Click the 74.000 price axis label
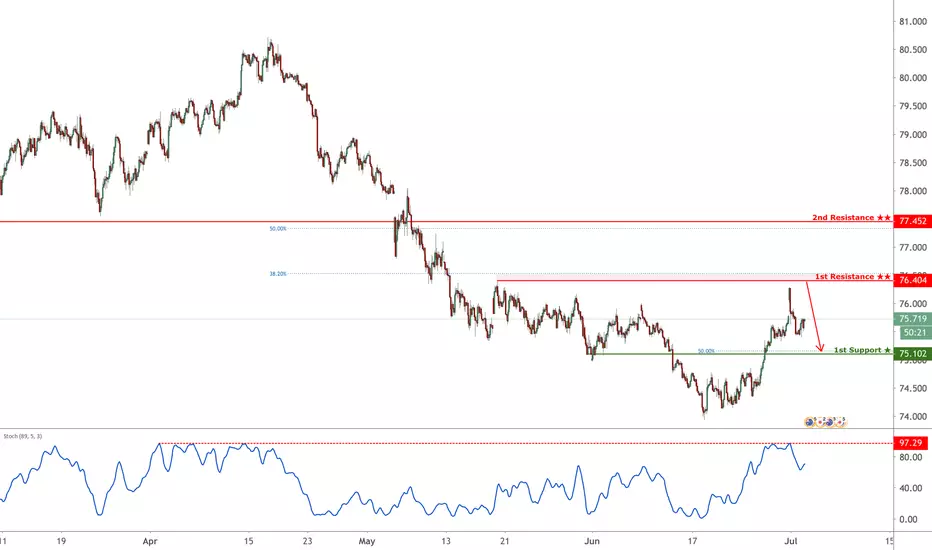932x550 pixels. coord(912,417)
